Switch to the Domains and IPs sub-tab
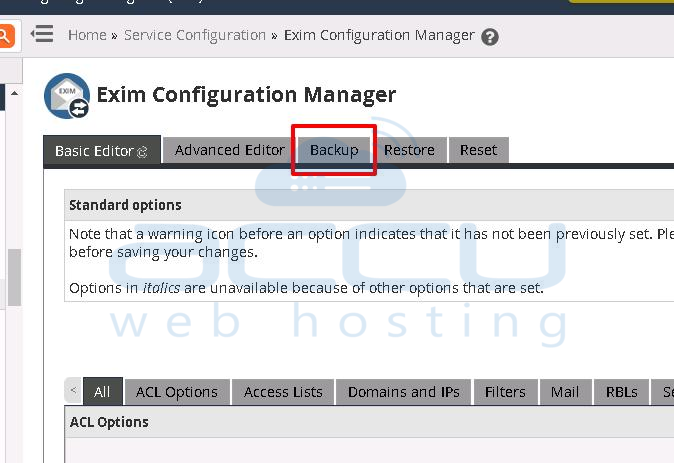The image size is (674, 463). [x=403, y=392]
